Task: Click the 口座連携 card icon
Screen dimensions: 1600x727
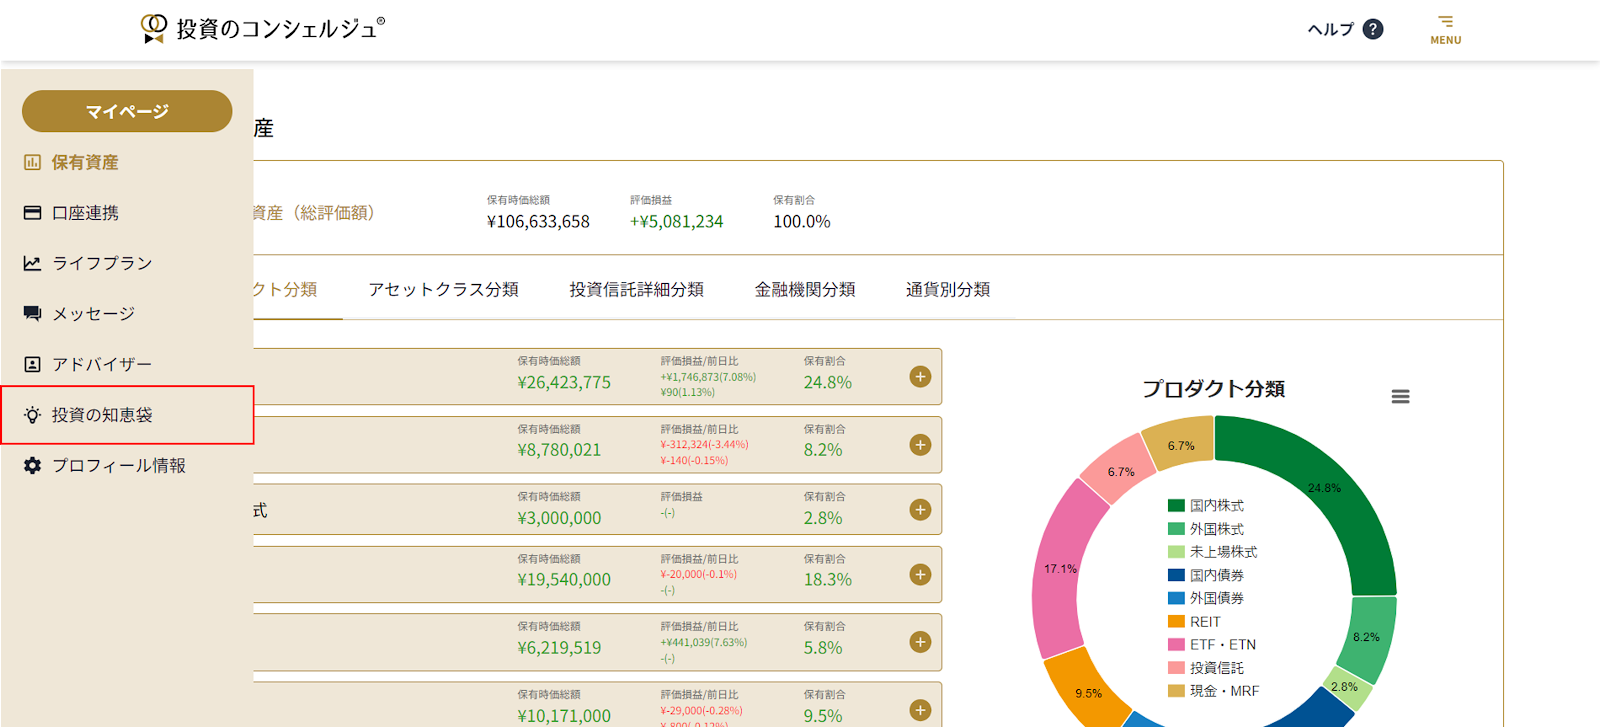Action: [32, 213]
